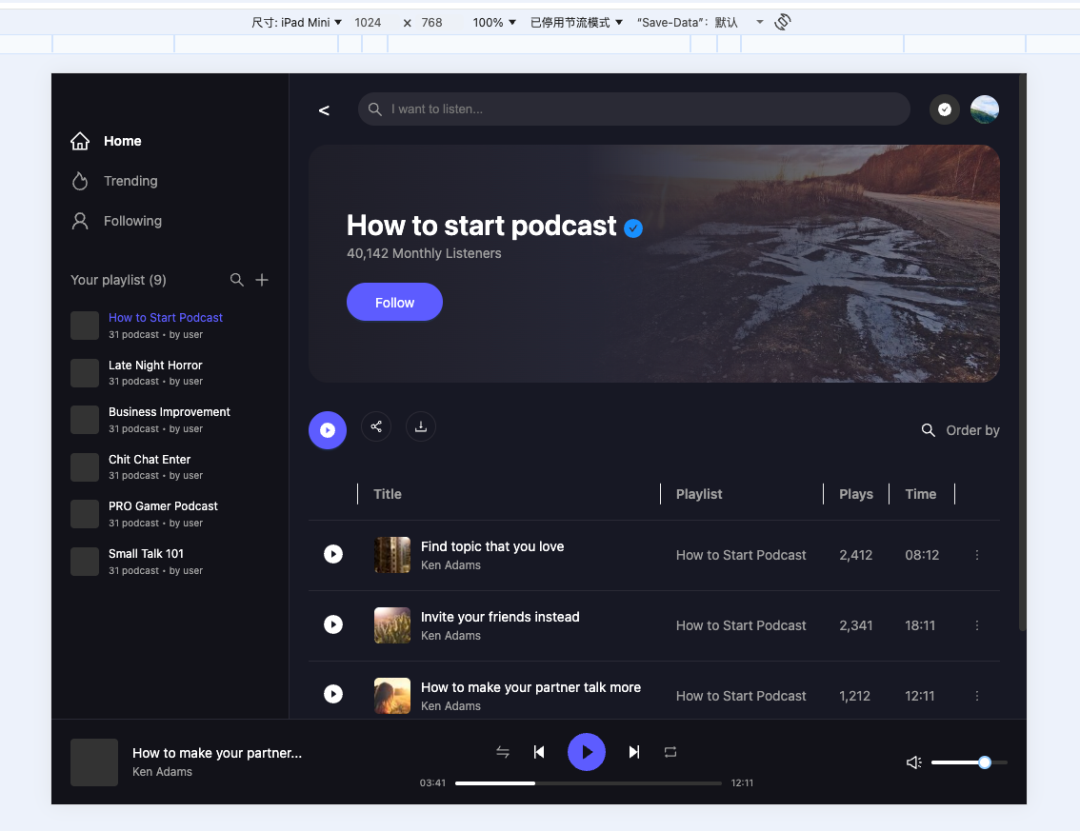
Task: Click the Home house icon
Action: tap(80, 141)
